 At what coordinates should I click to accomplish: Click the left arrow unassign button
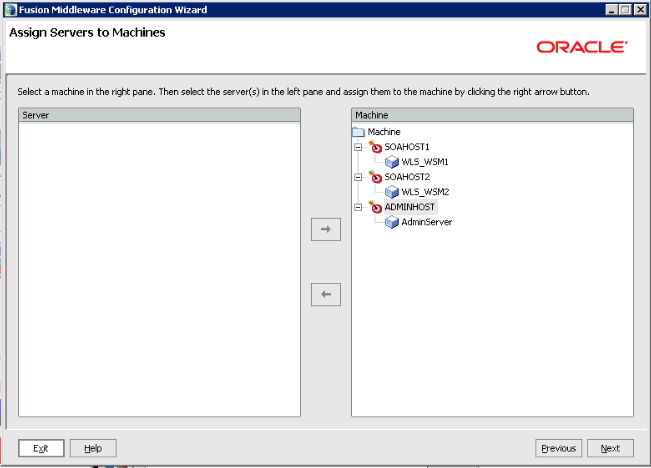tap(326, 294)
